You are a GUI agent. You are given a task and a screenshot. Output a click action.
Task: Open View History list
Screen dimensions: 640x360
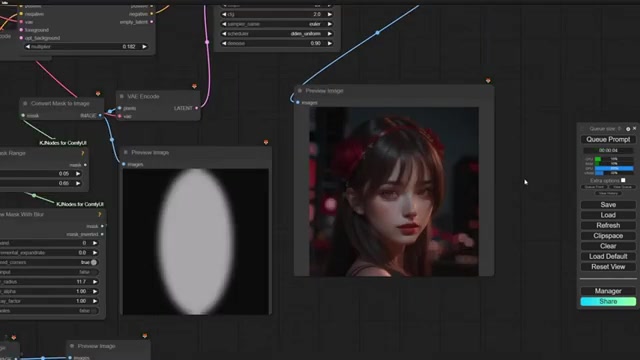608,193
